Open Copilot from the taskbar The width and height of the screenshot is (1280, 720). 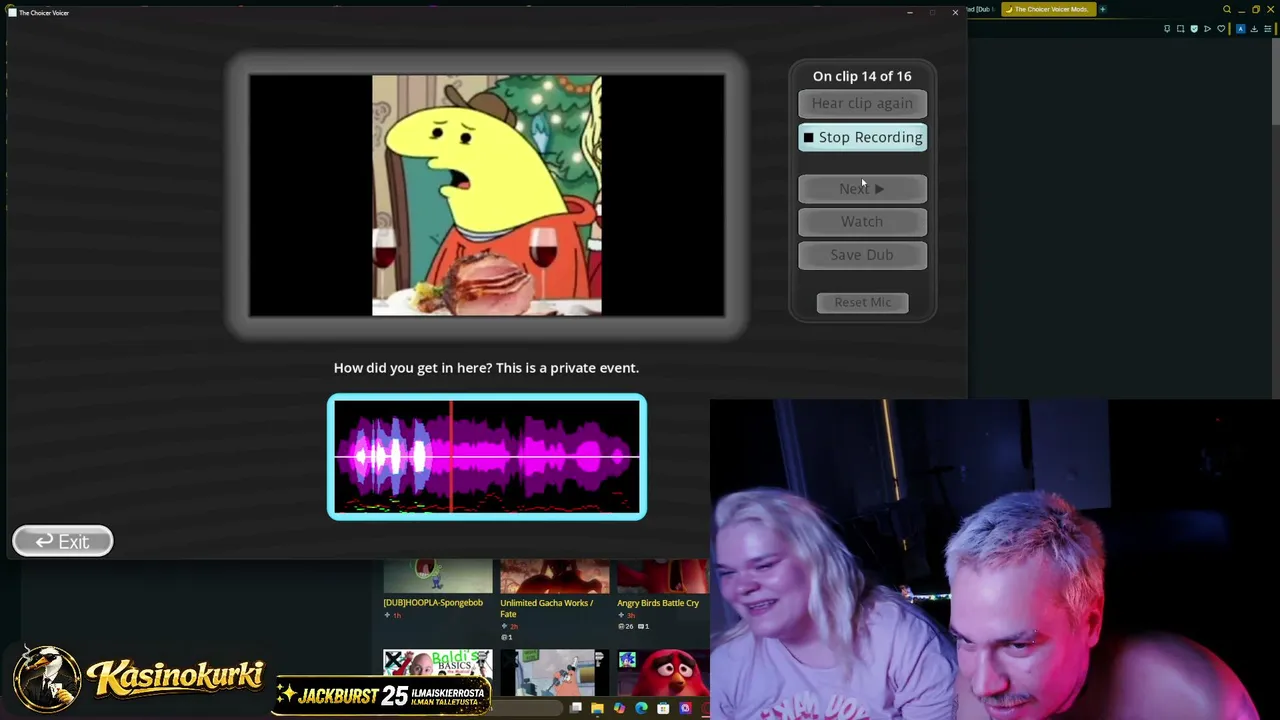pos(619,709)
